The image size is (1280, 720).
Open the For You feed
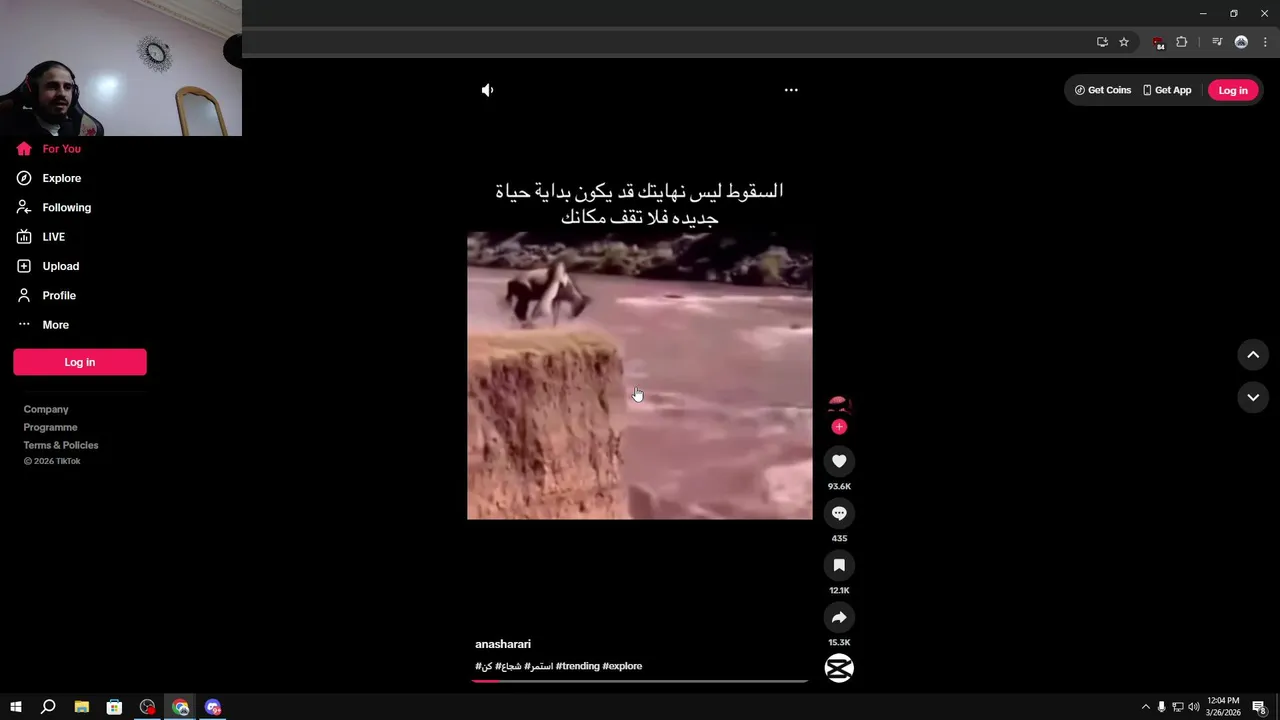62,149
